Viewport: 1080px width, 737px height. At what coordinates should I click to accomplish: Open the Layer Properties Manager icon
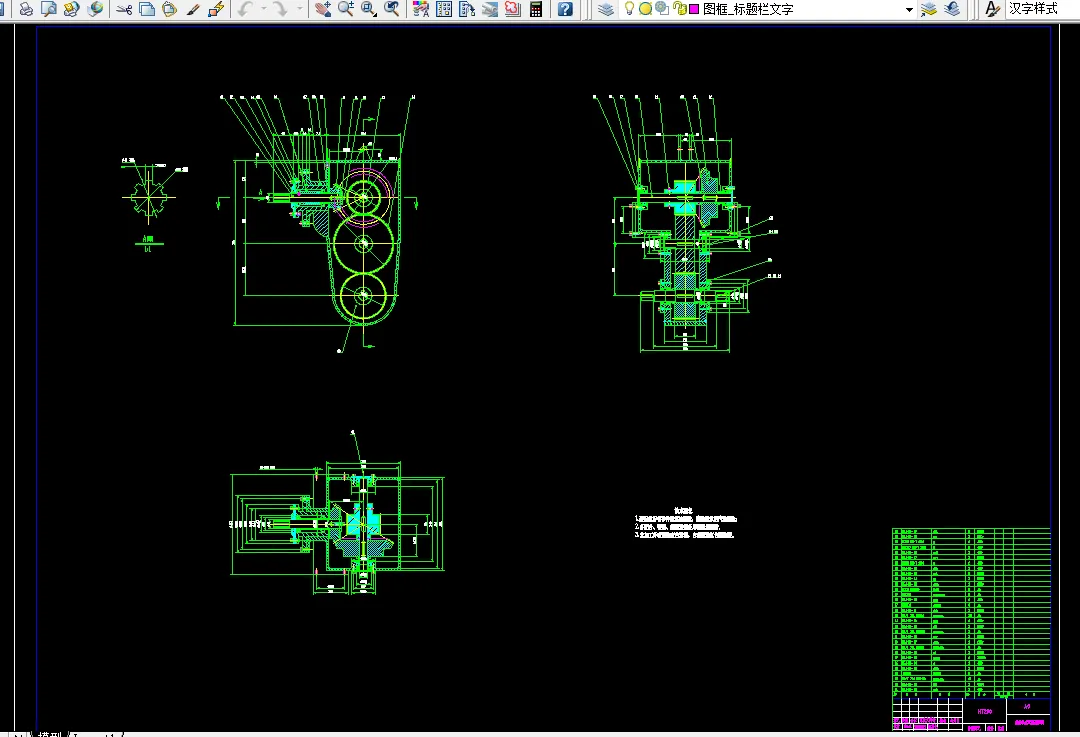pyautogui.click(x=605, y=9)
